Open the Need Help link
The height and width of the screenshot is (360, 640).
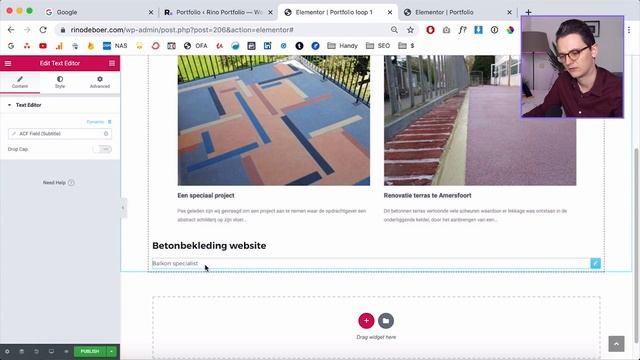(58, 182)
